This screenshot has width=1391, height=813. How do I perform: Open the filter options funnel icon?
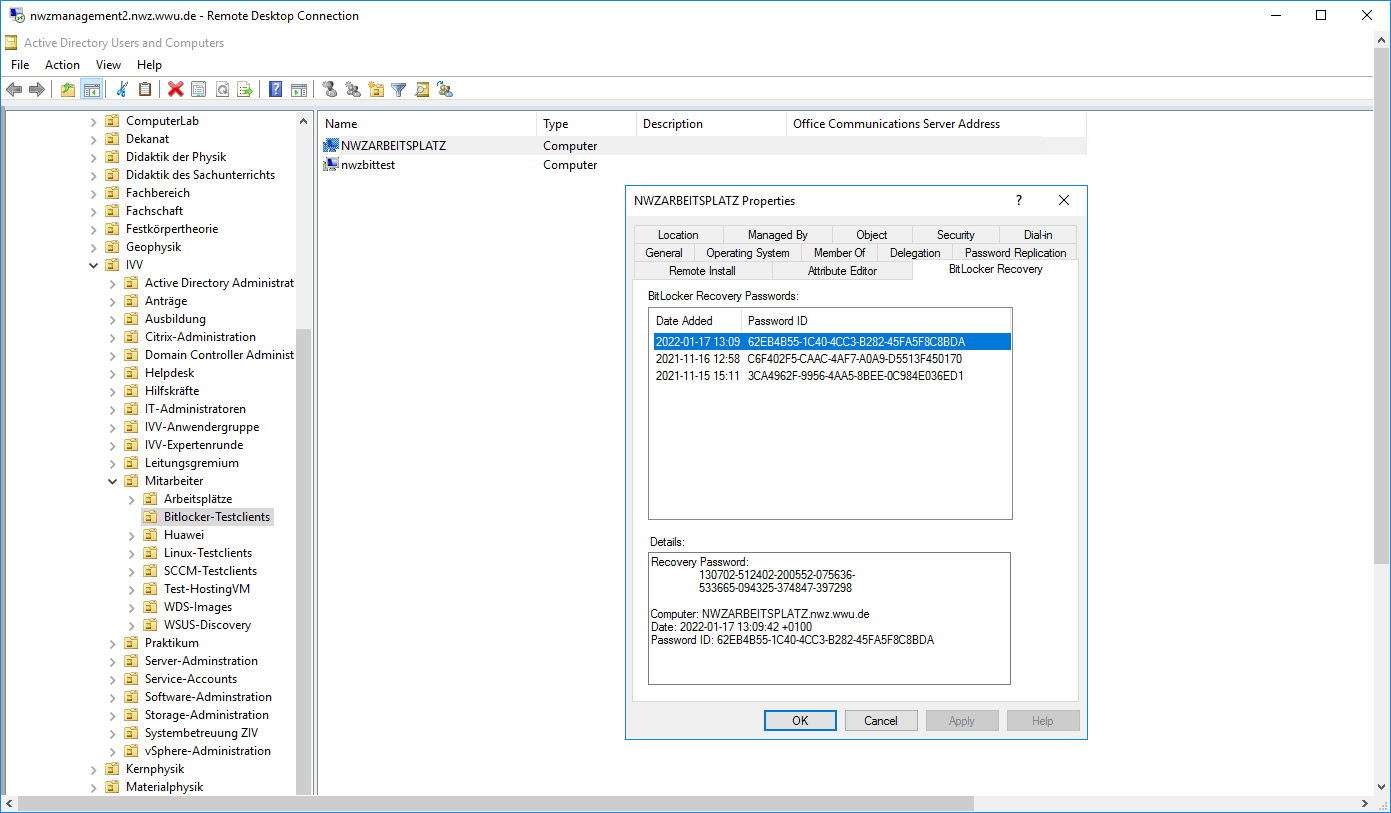tap(399, 90)
